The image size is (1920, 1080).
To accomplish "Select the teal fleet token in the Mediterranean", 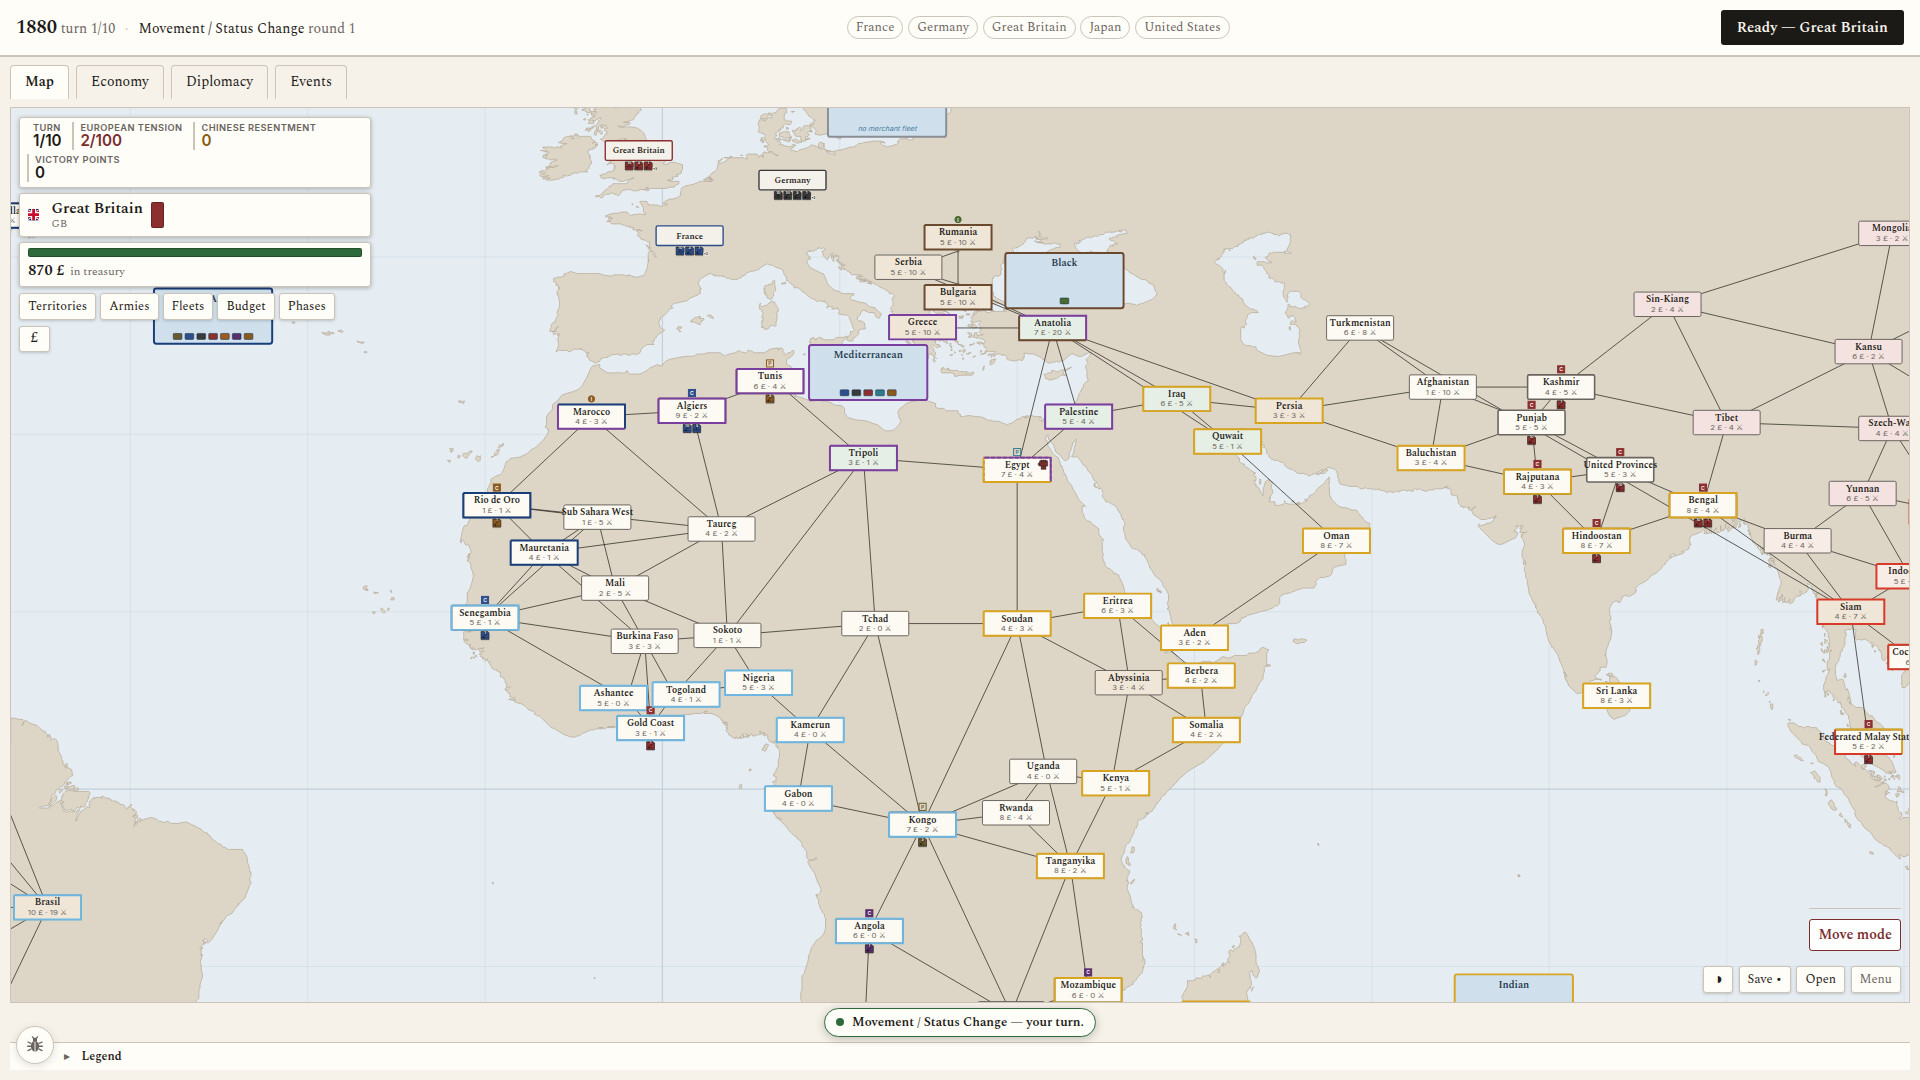I will (880, 393).
